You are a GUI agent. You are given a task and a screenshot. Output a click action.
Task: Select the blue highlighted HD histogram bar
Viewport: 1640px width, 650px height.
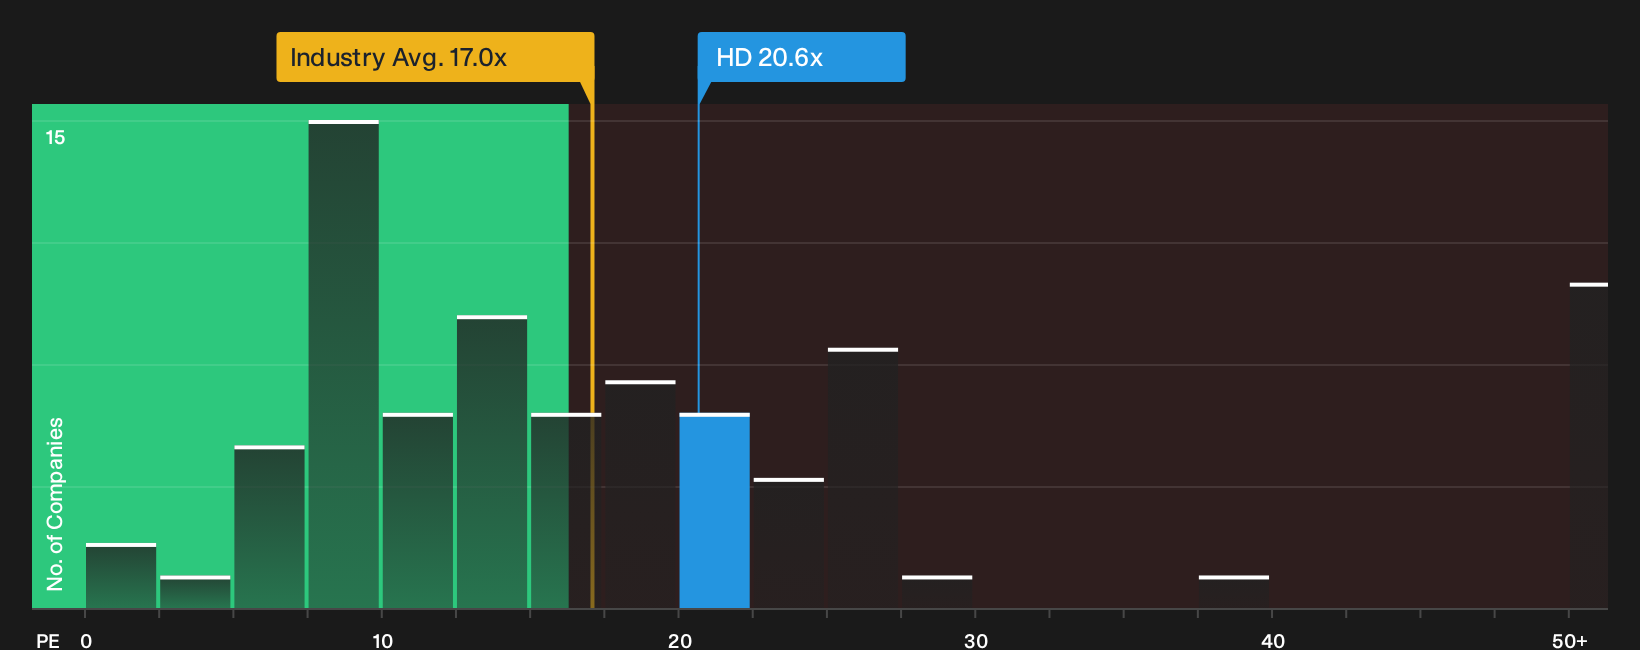click(715, 511)
